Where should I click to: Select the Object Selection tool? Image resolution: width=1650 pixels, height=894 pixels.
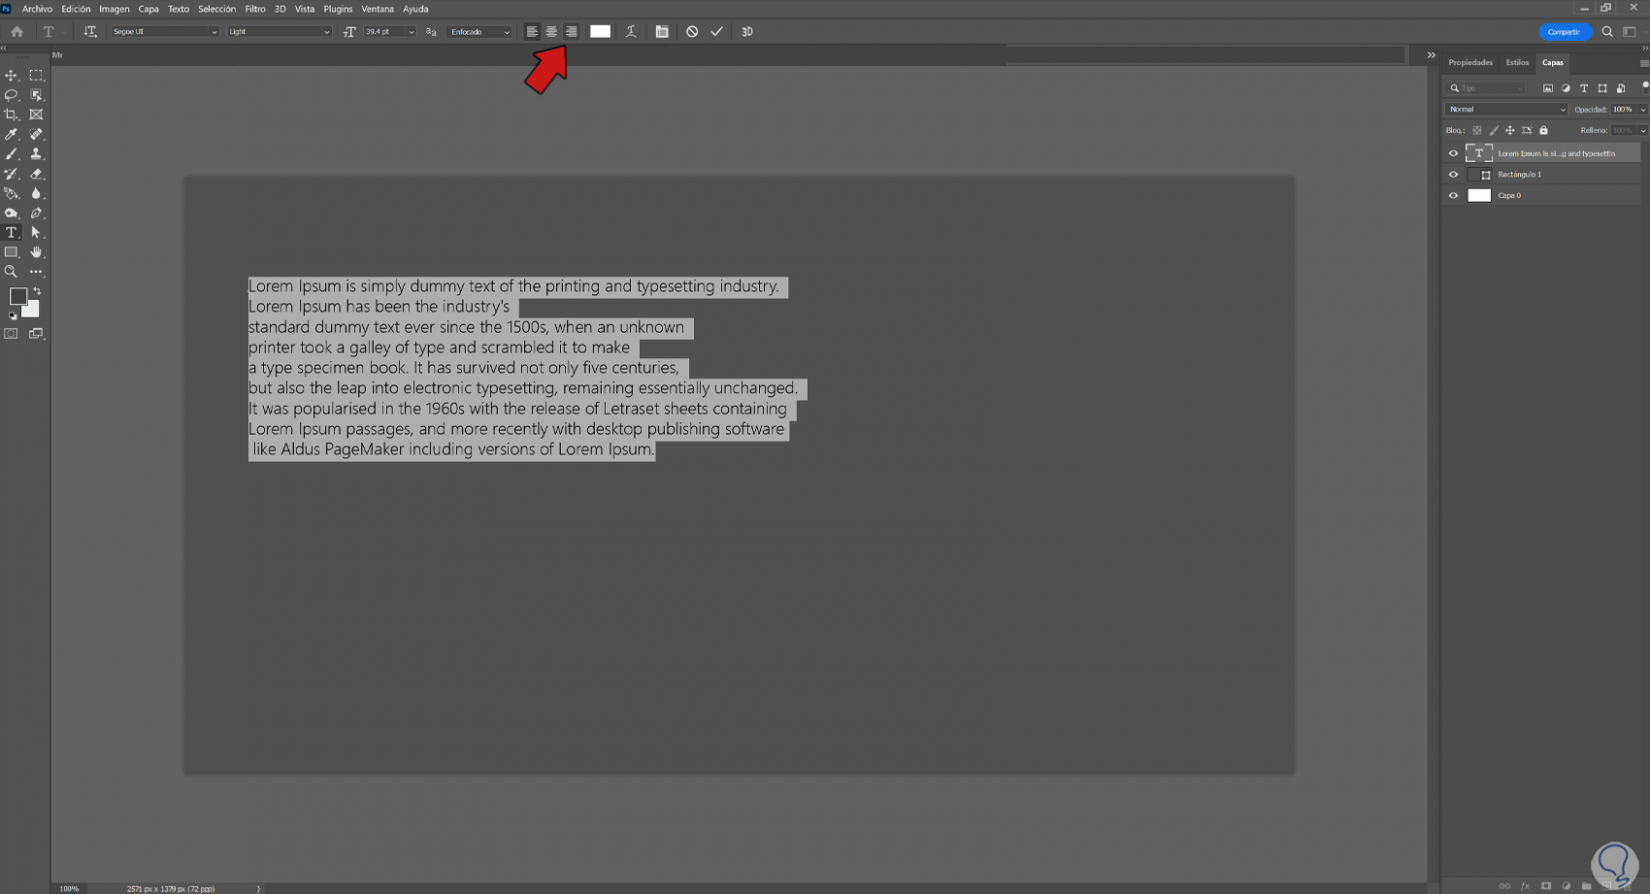36,95
